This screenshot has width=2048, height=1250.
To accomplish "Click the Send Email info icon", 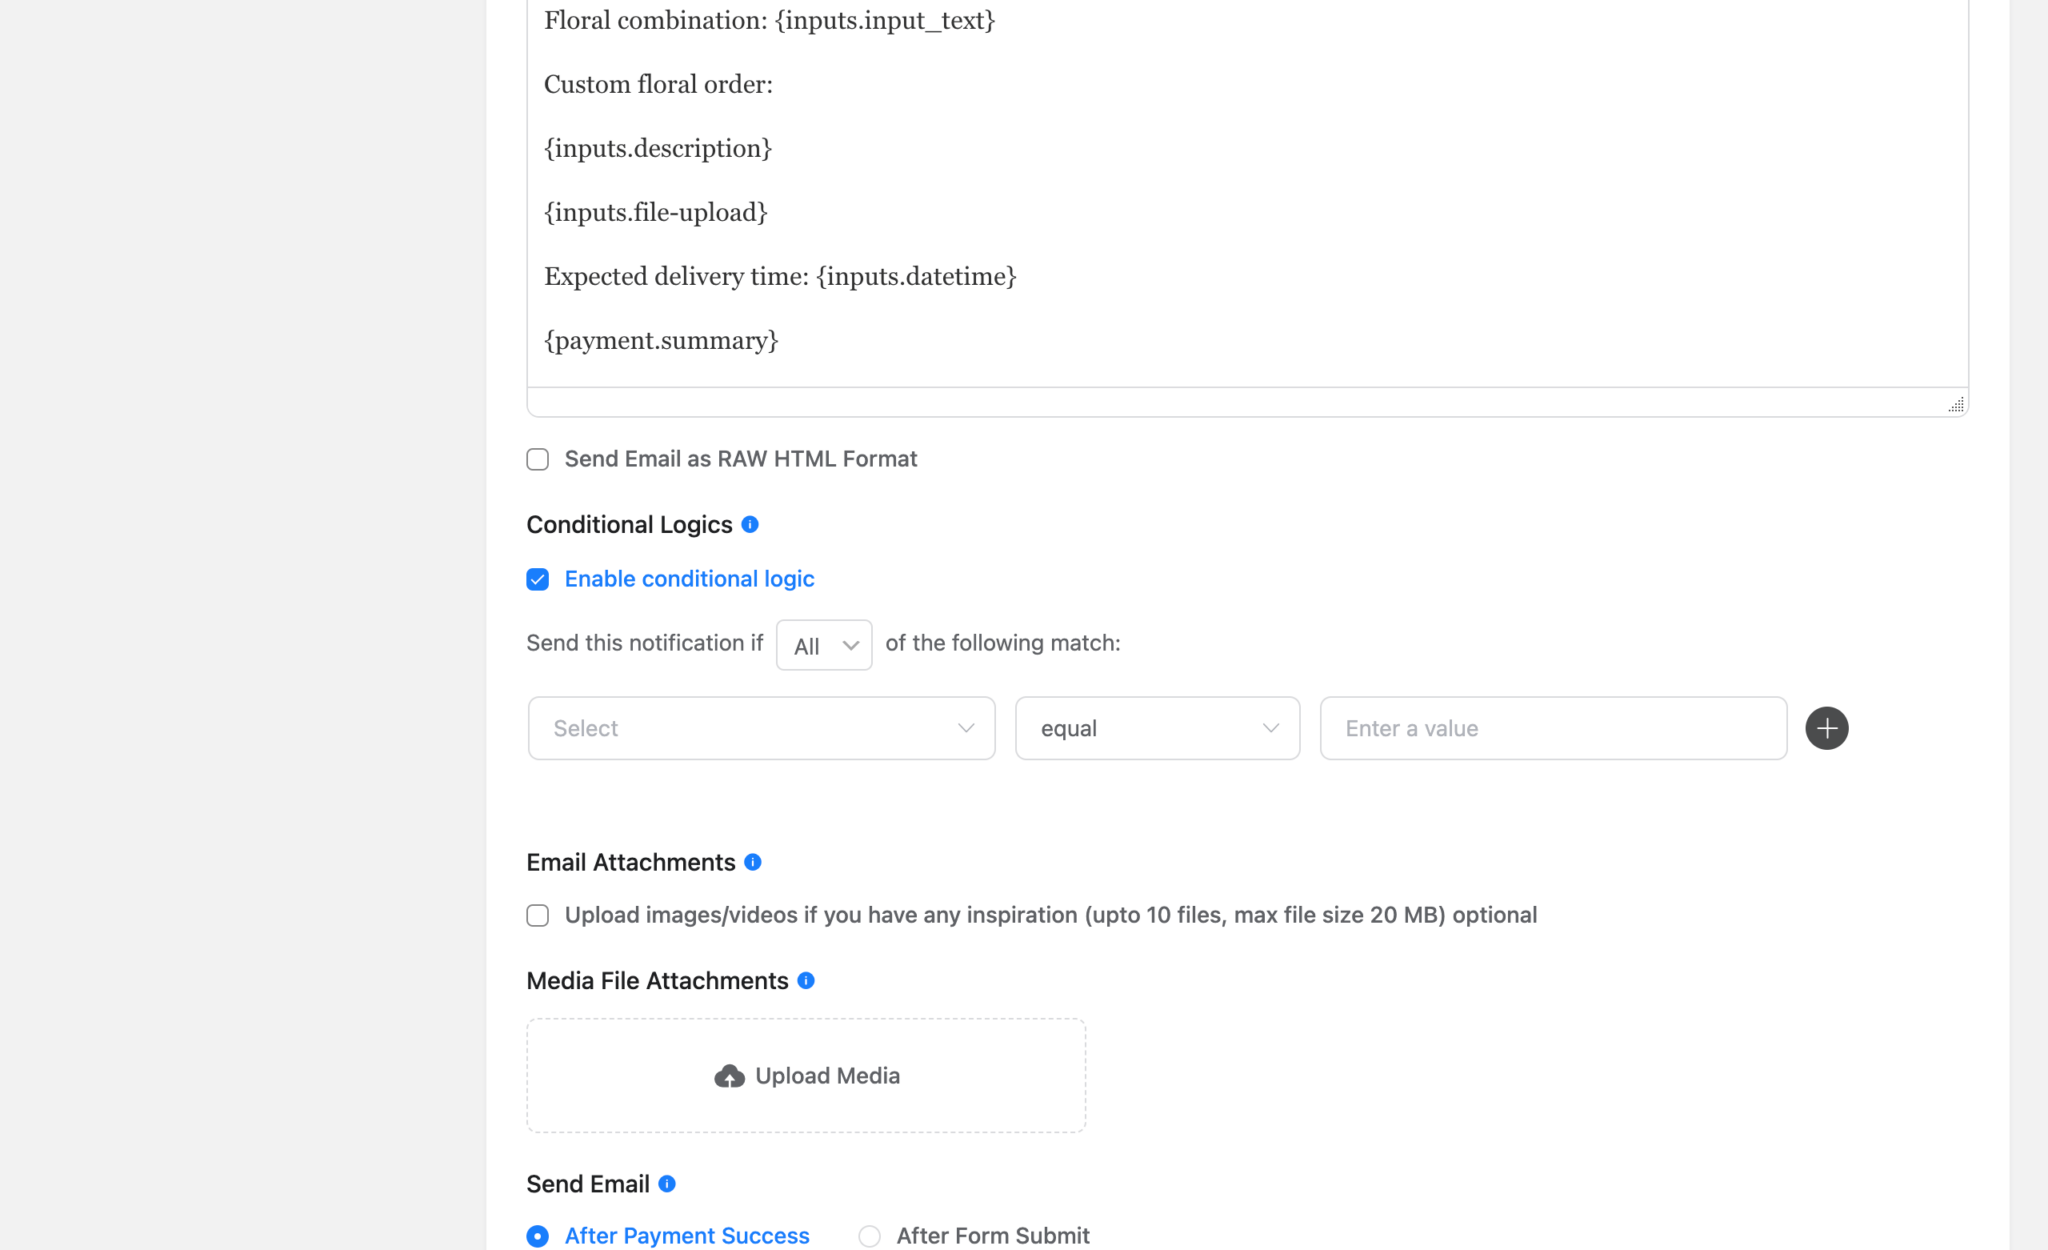I will [x=667, y=1184].
